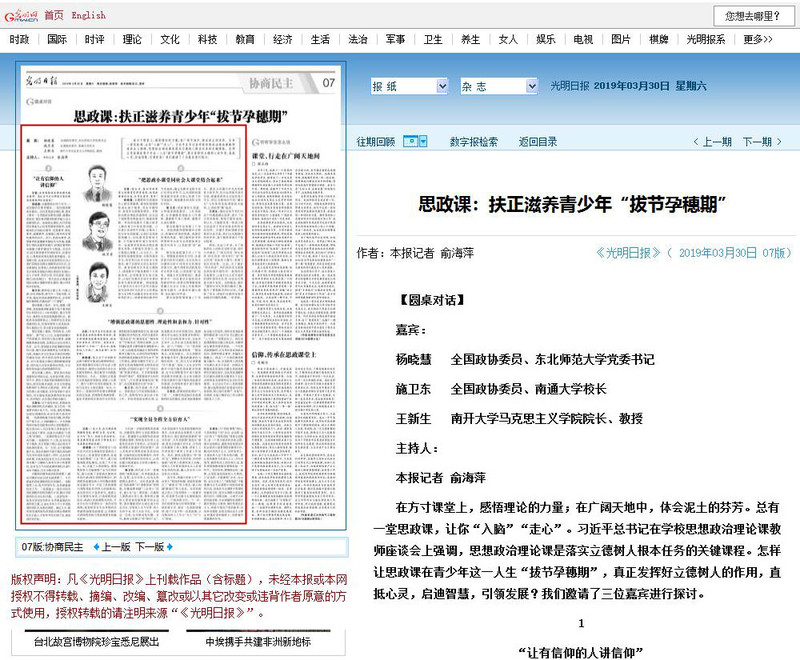Switch to the English version link

(x=89, y=16)
